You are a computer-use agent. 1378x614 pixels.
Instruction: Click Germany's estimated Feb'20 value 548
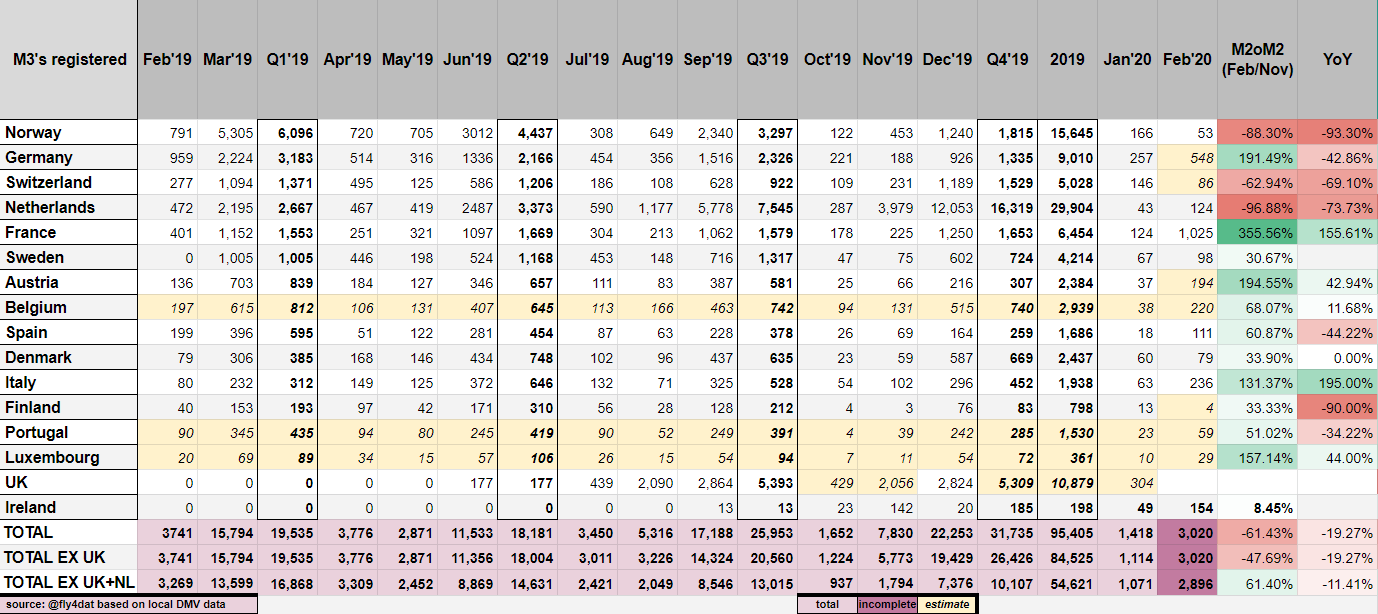pos(1188,157)
